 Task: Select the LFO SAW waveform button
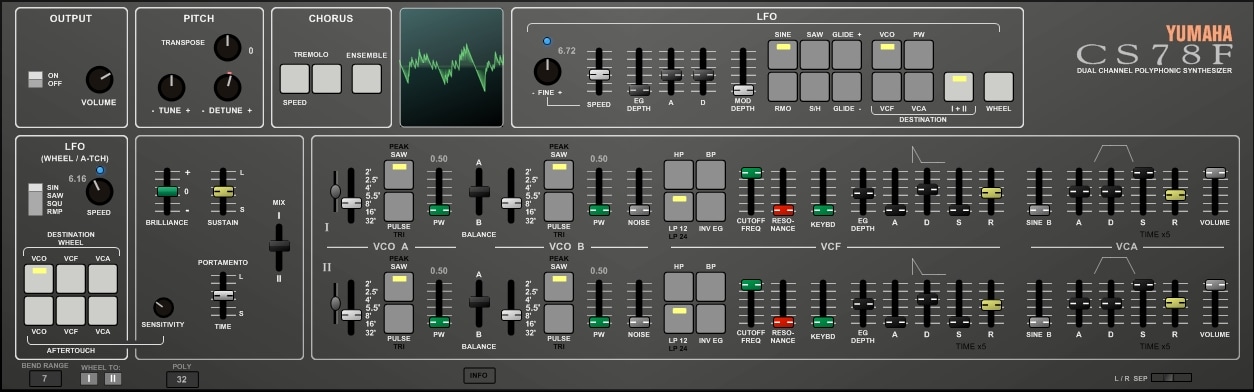coord(815,54)
